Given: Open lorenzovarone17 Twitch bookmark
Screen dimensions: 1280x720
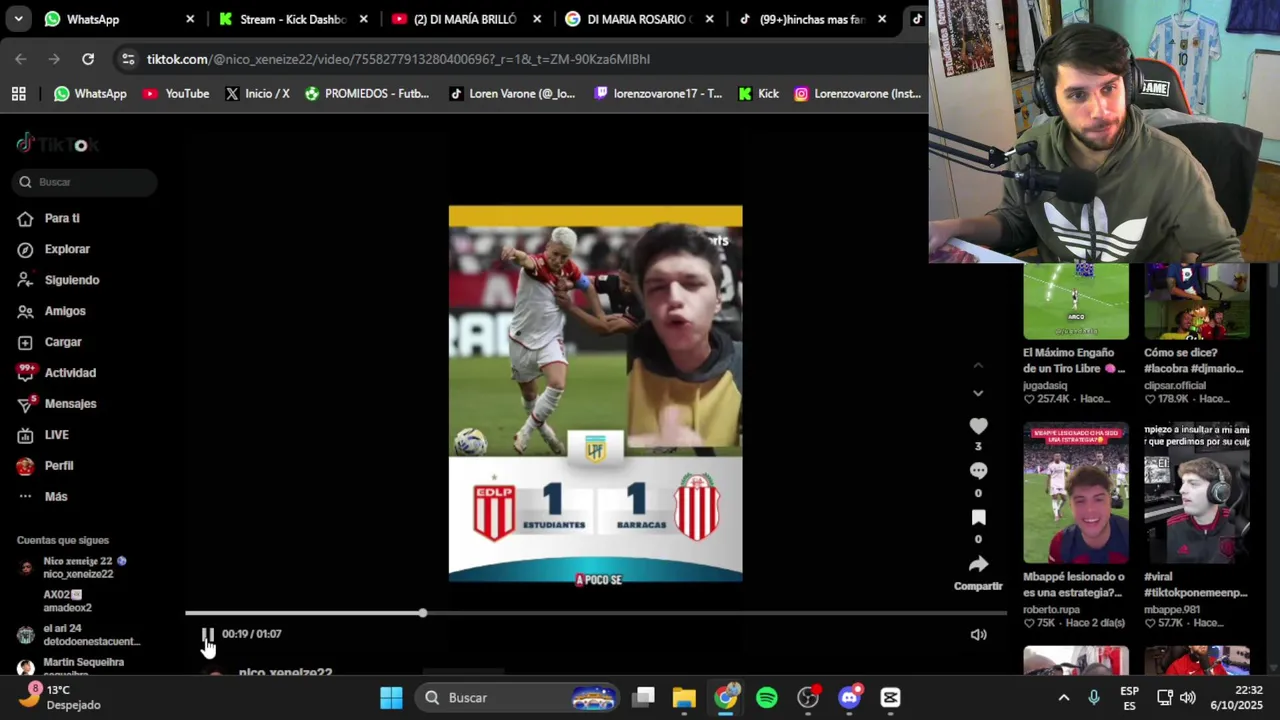Looking at the screenshot, I should point(657,93).
